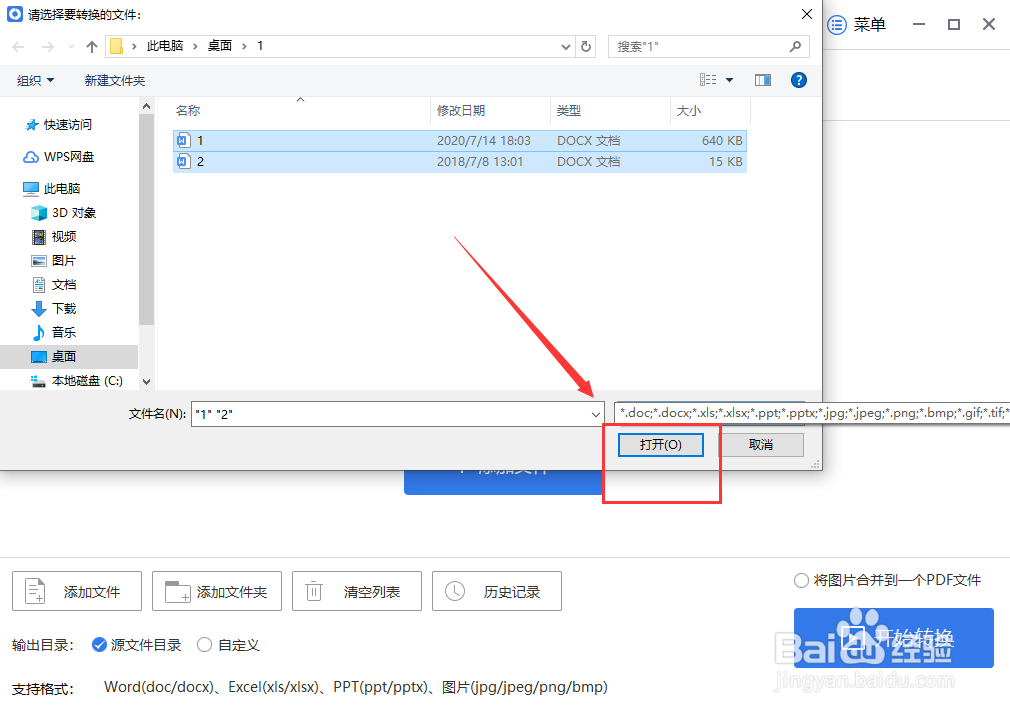Click 桌面 in the address breadcrumb
This screenshot has height=715, width=1010.
point(220,46)
